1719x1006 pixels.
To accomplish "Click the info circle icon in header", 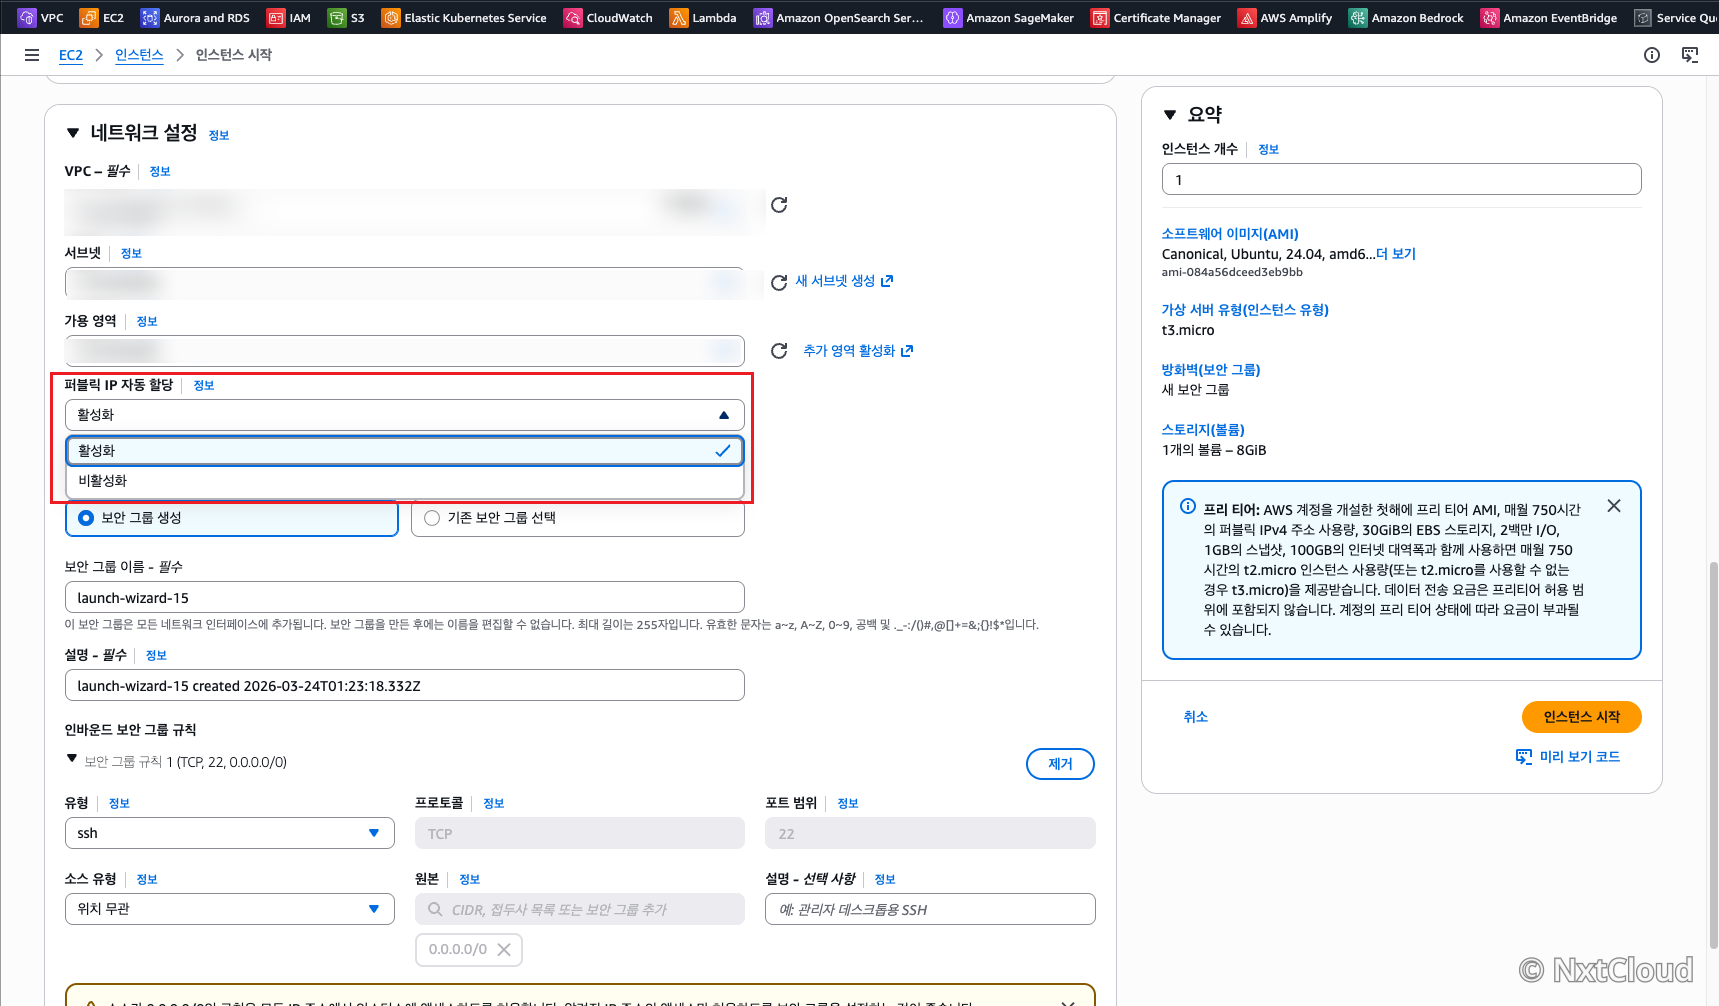I will [1652, 55].
